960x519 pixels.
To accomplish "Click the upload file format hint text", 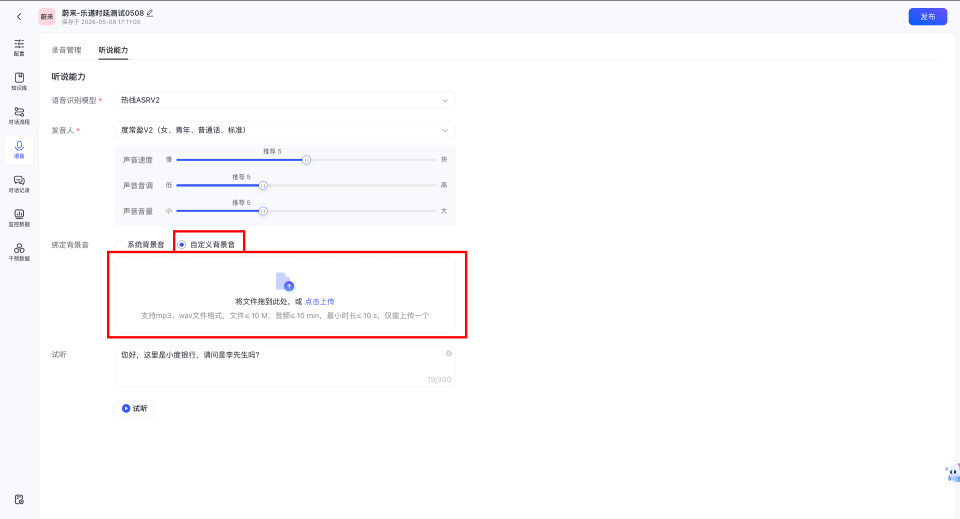I will pos(285,316).
